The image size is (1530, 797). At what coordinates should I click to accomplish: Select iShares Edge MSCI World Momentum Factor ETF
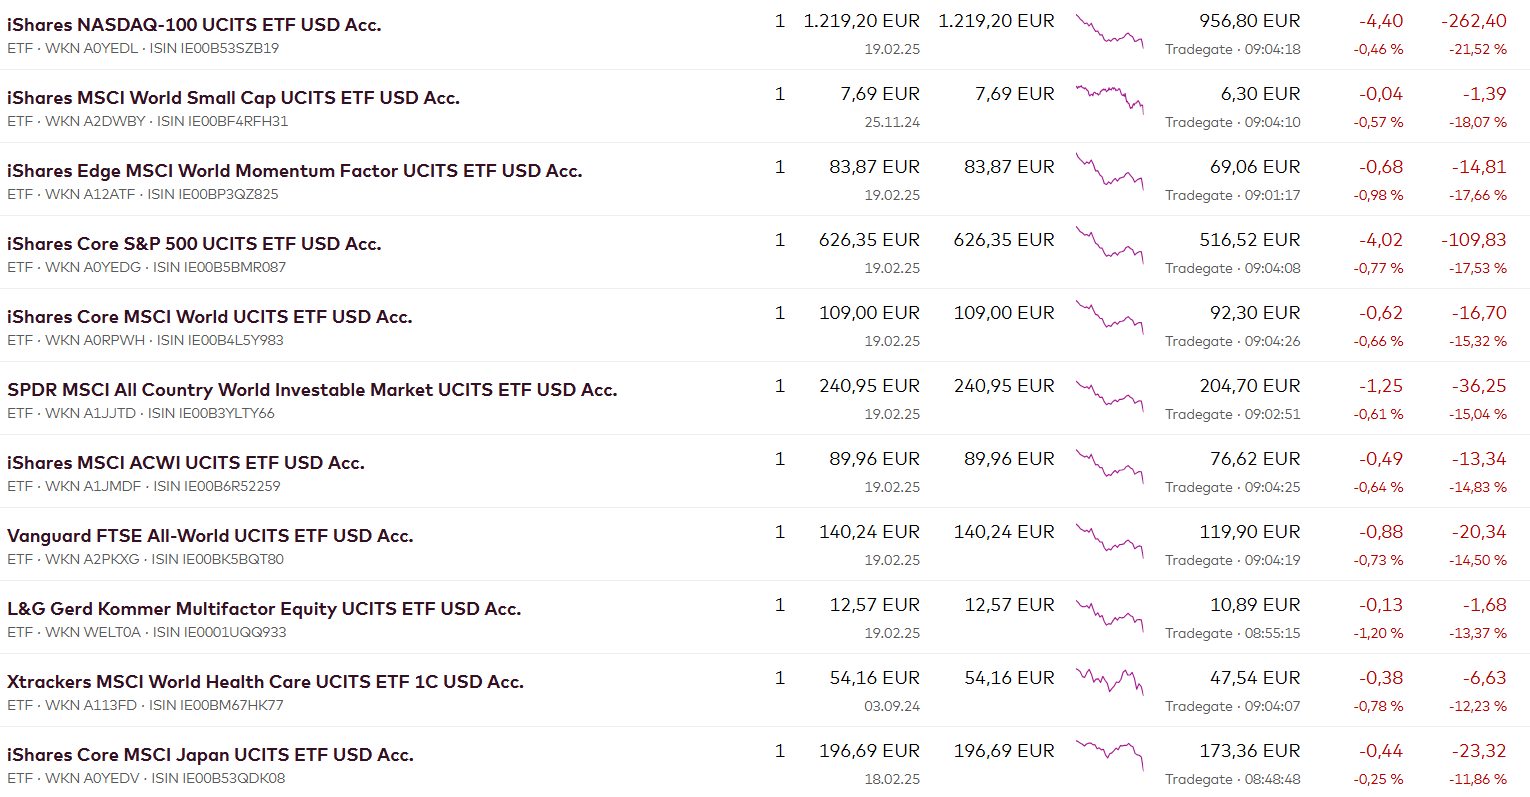294,171
